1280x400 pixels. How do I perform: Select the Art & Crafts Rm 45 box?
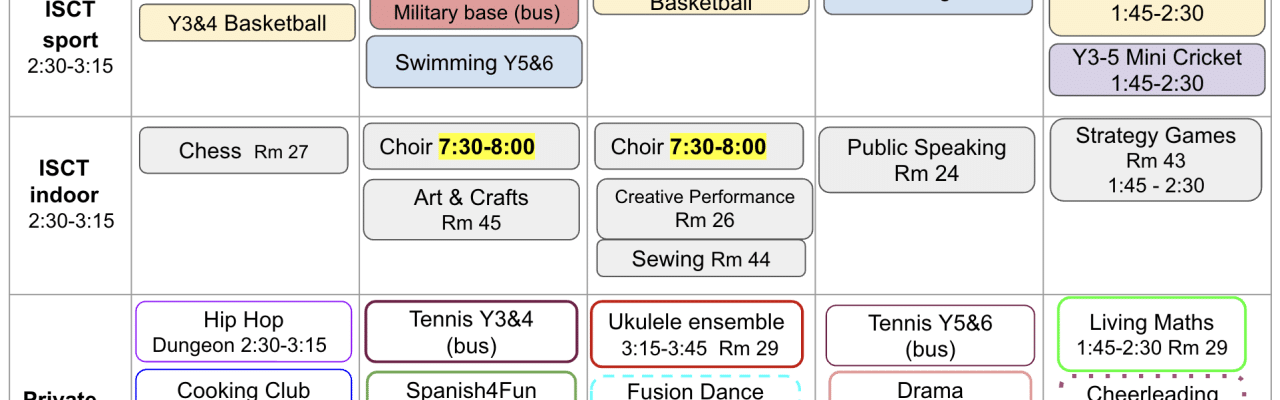(x=471, y=210)
